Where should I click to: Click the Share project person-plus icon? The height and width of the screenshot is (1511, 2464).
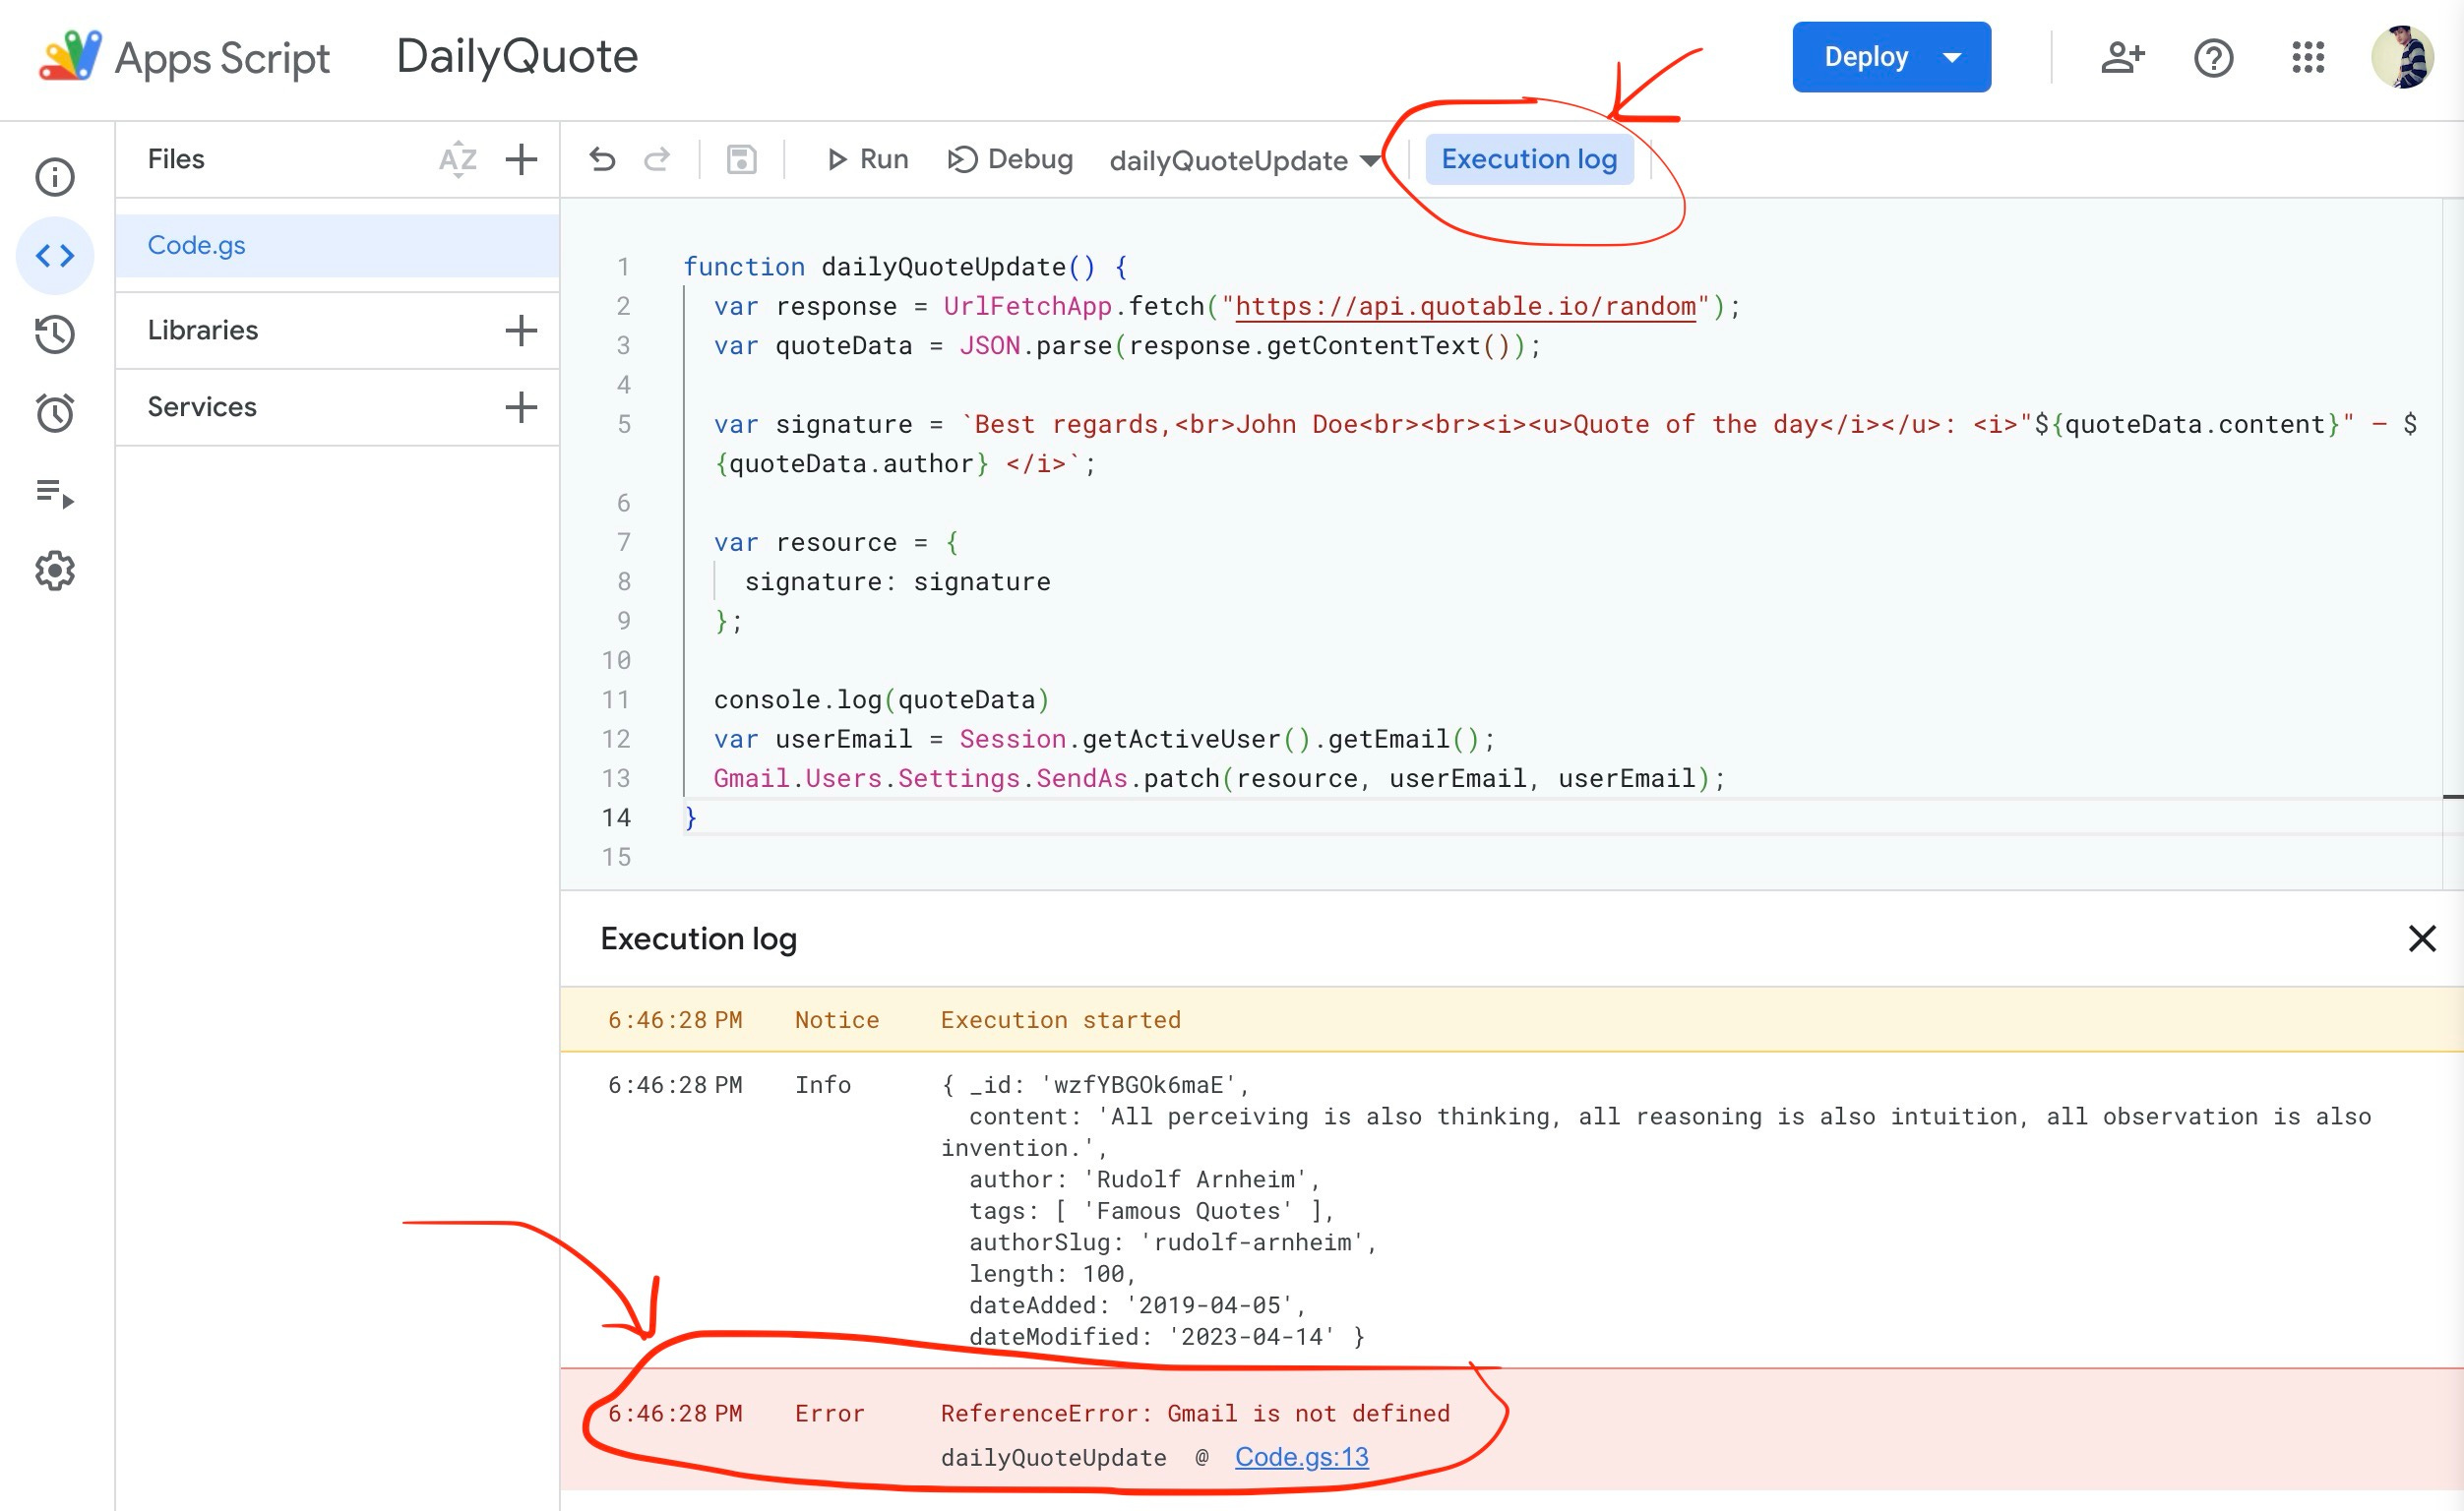(2121, 57)
